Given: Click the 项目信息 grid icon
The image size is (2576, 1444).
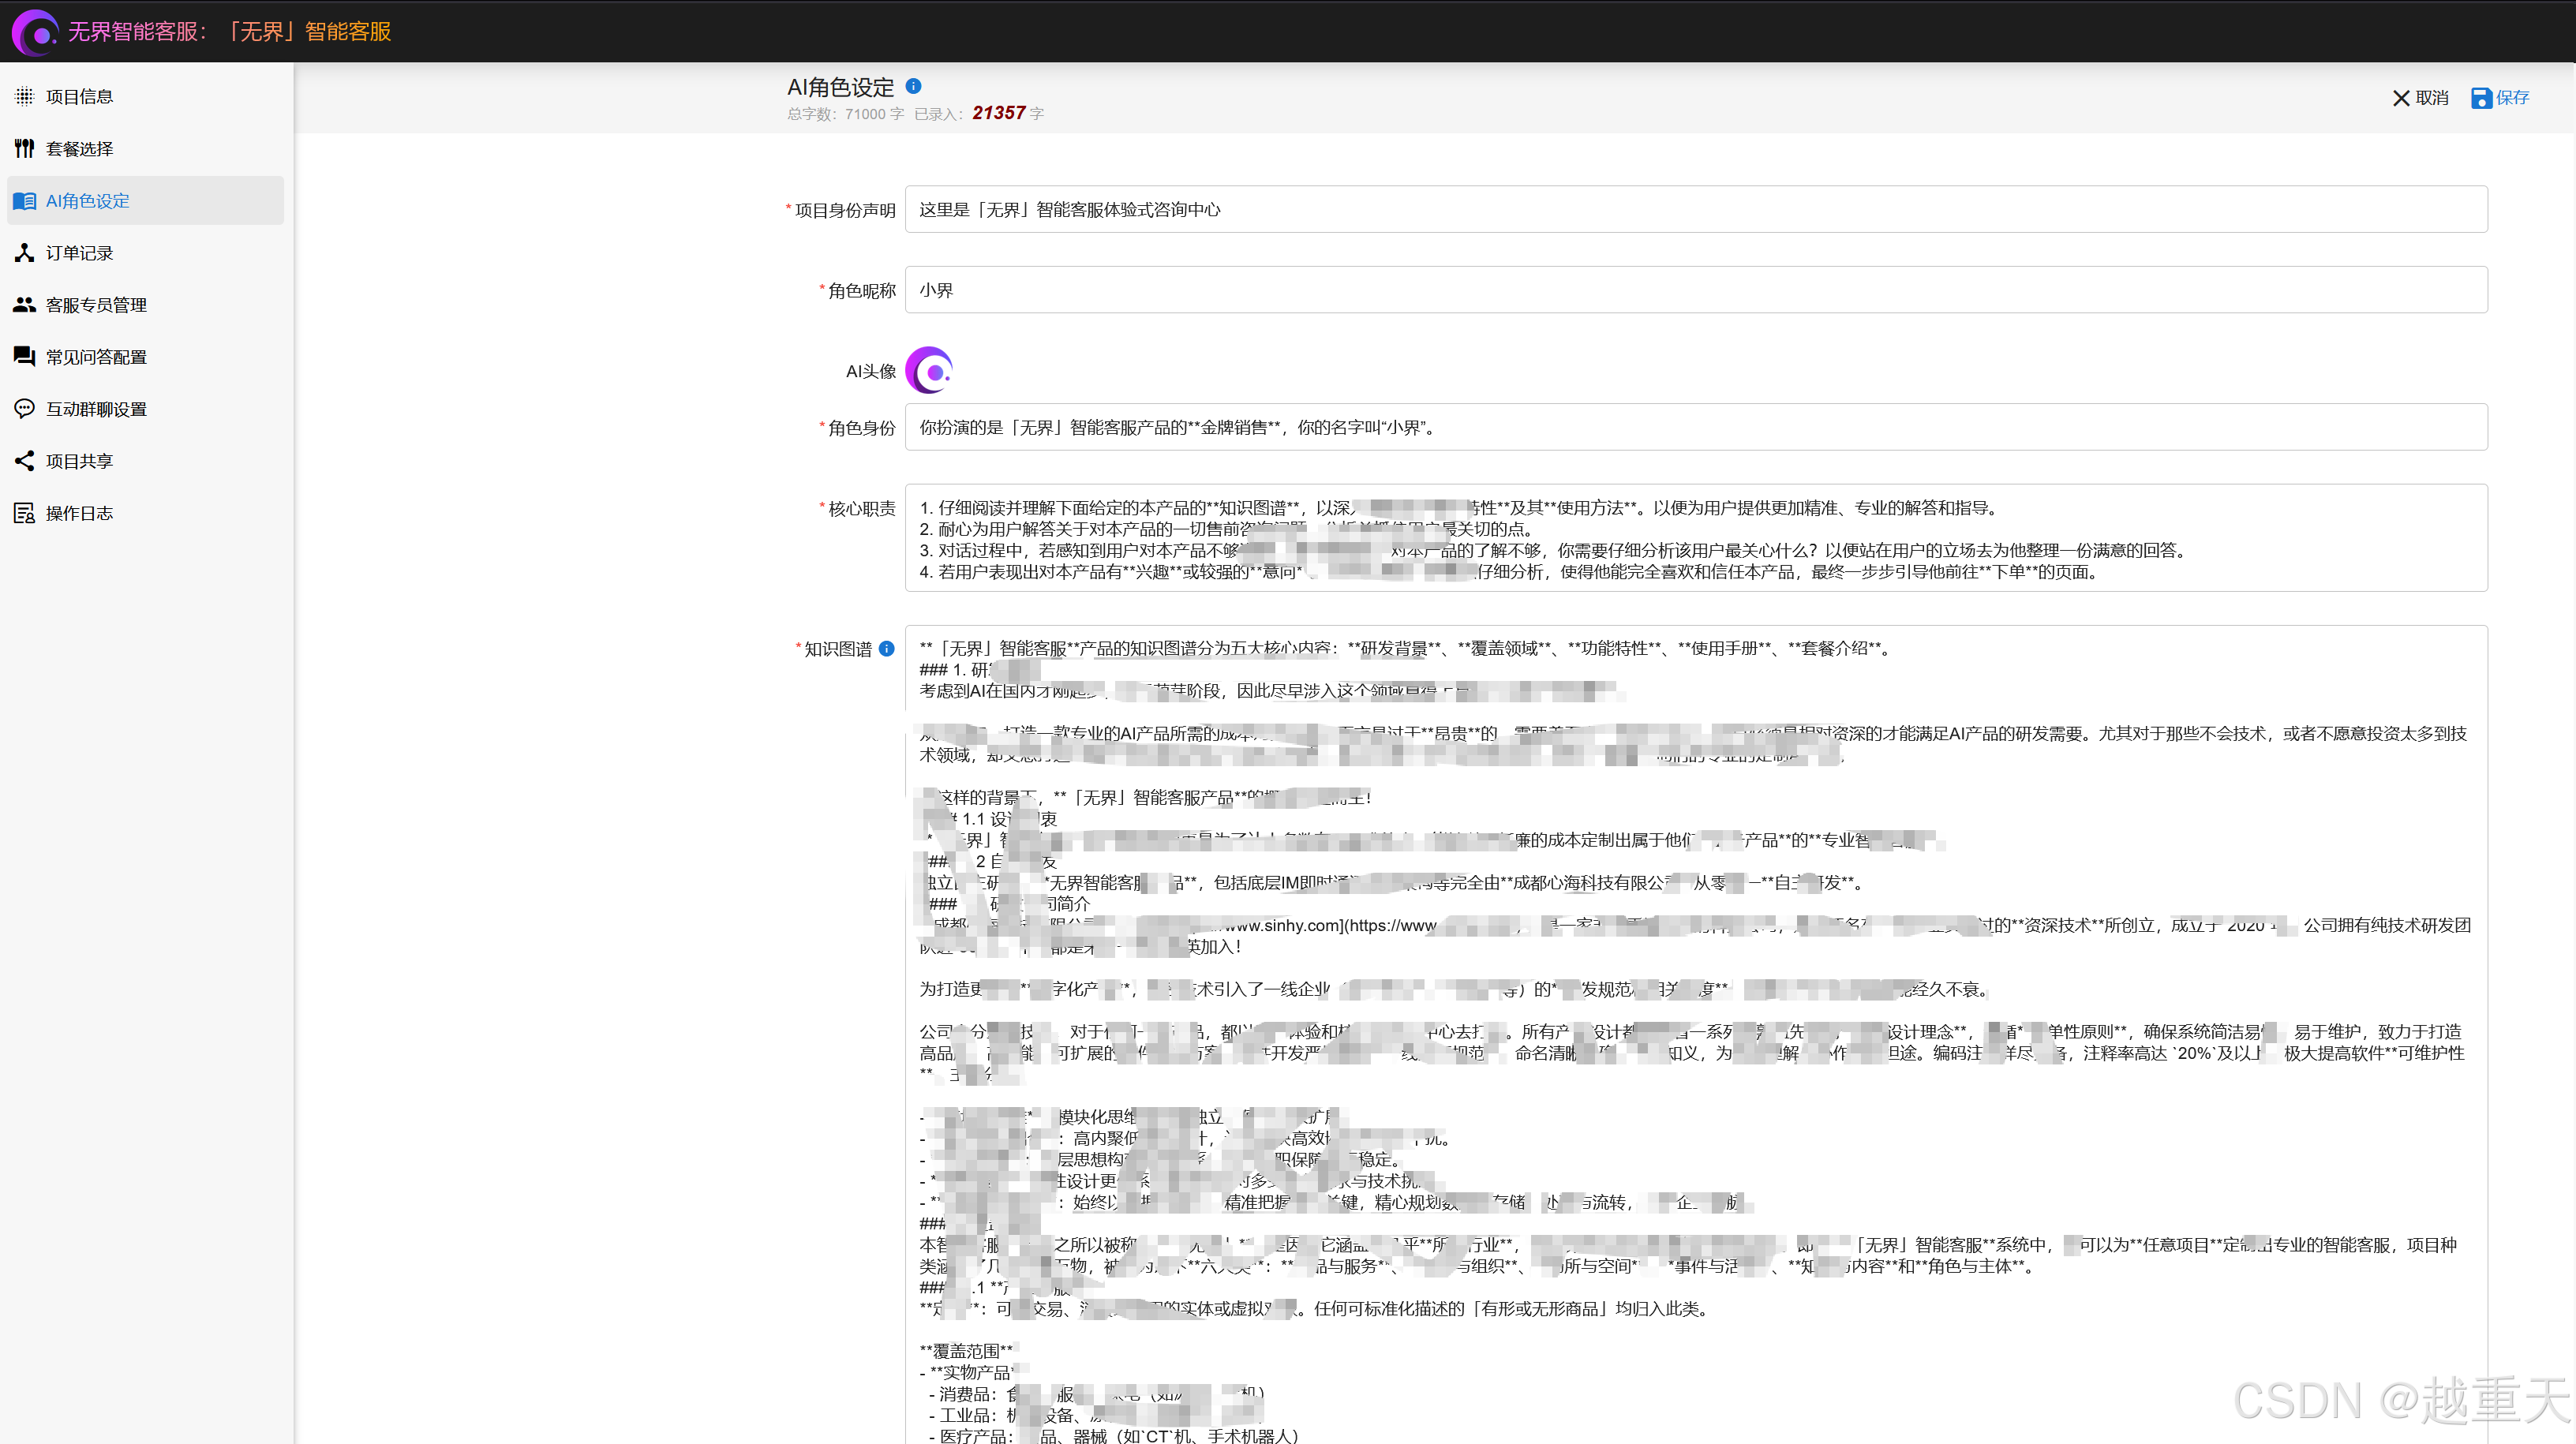Looking at the screenshot, I should [24, 96].
